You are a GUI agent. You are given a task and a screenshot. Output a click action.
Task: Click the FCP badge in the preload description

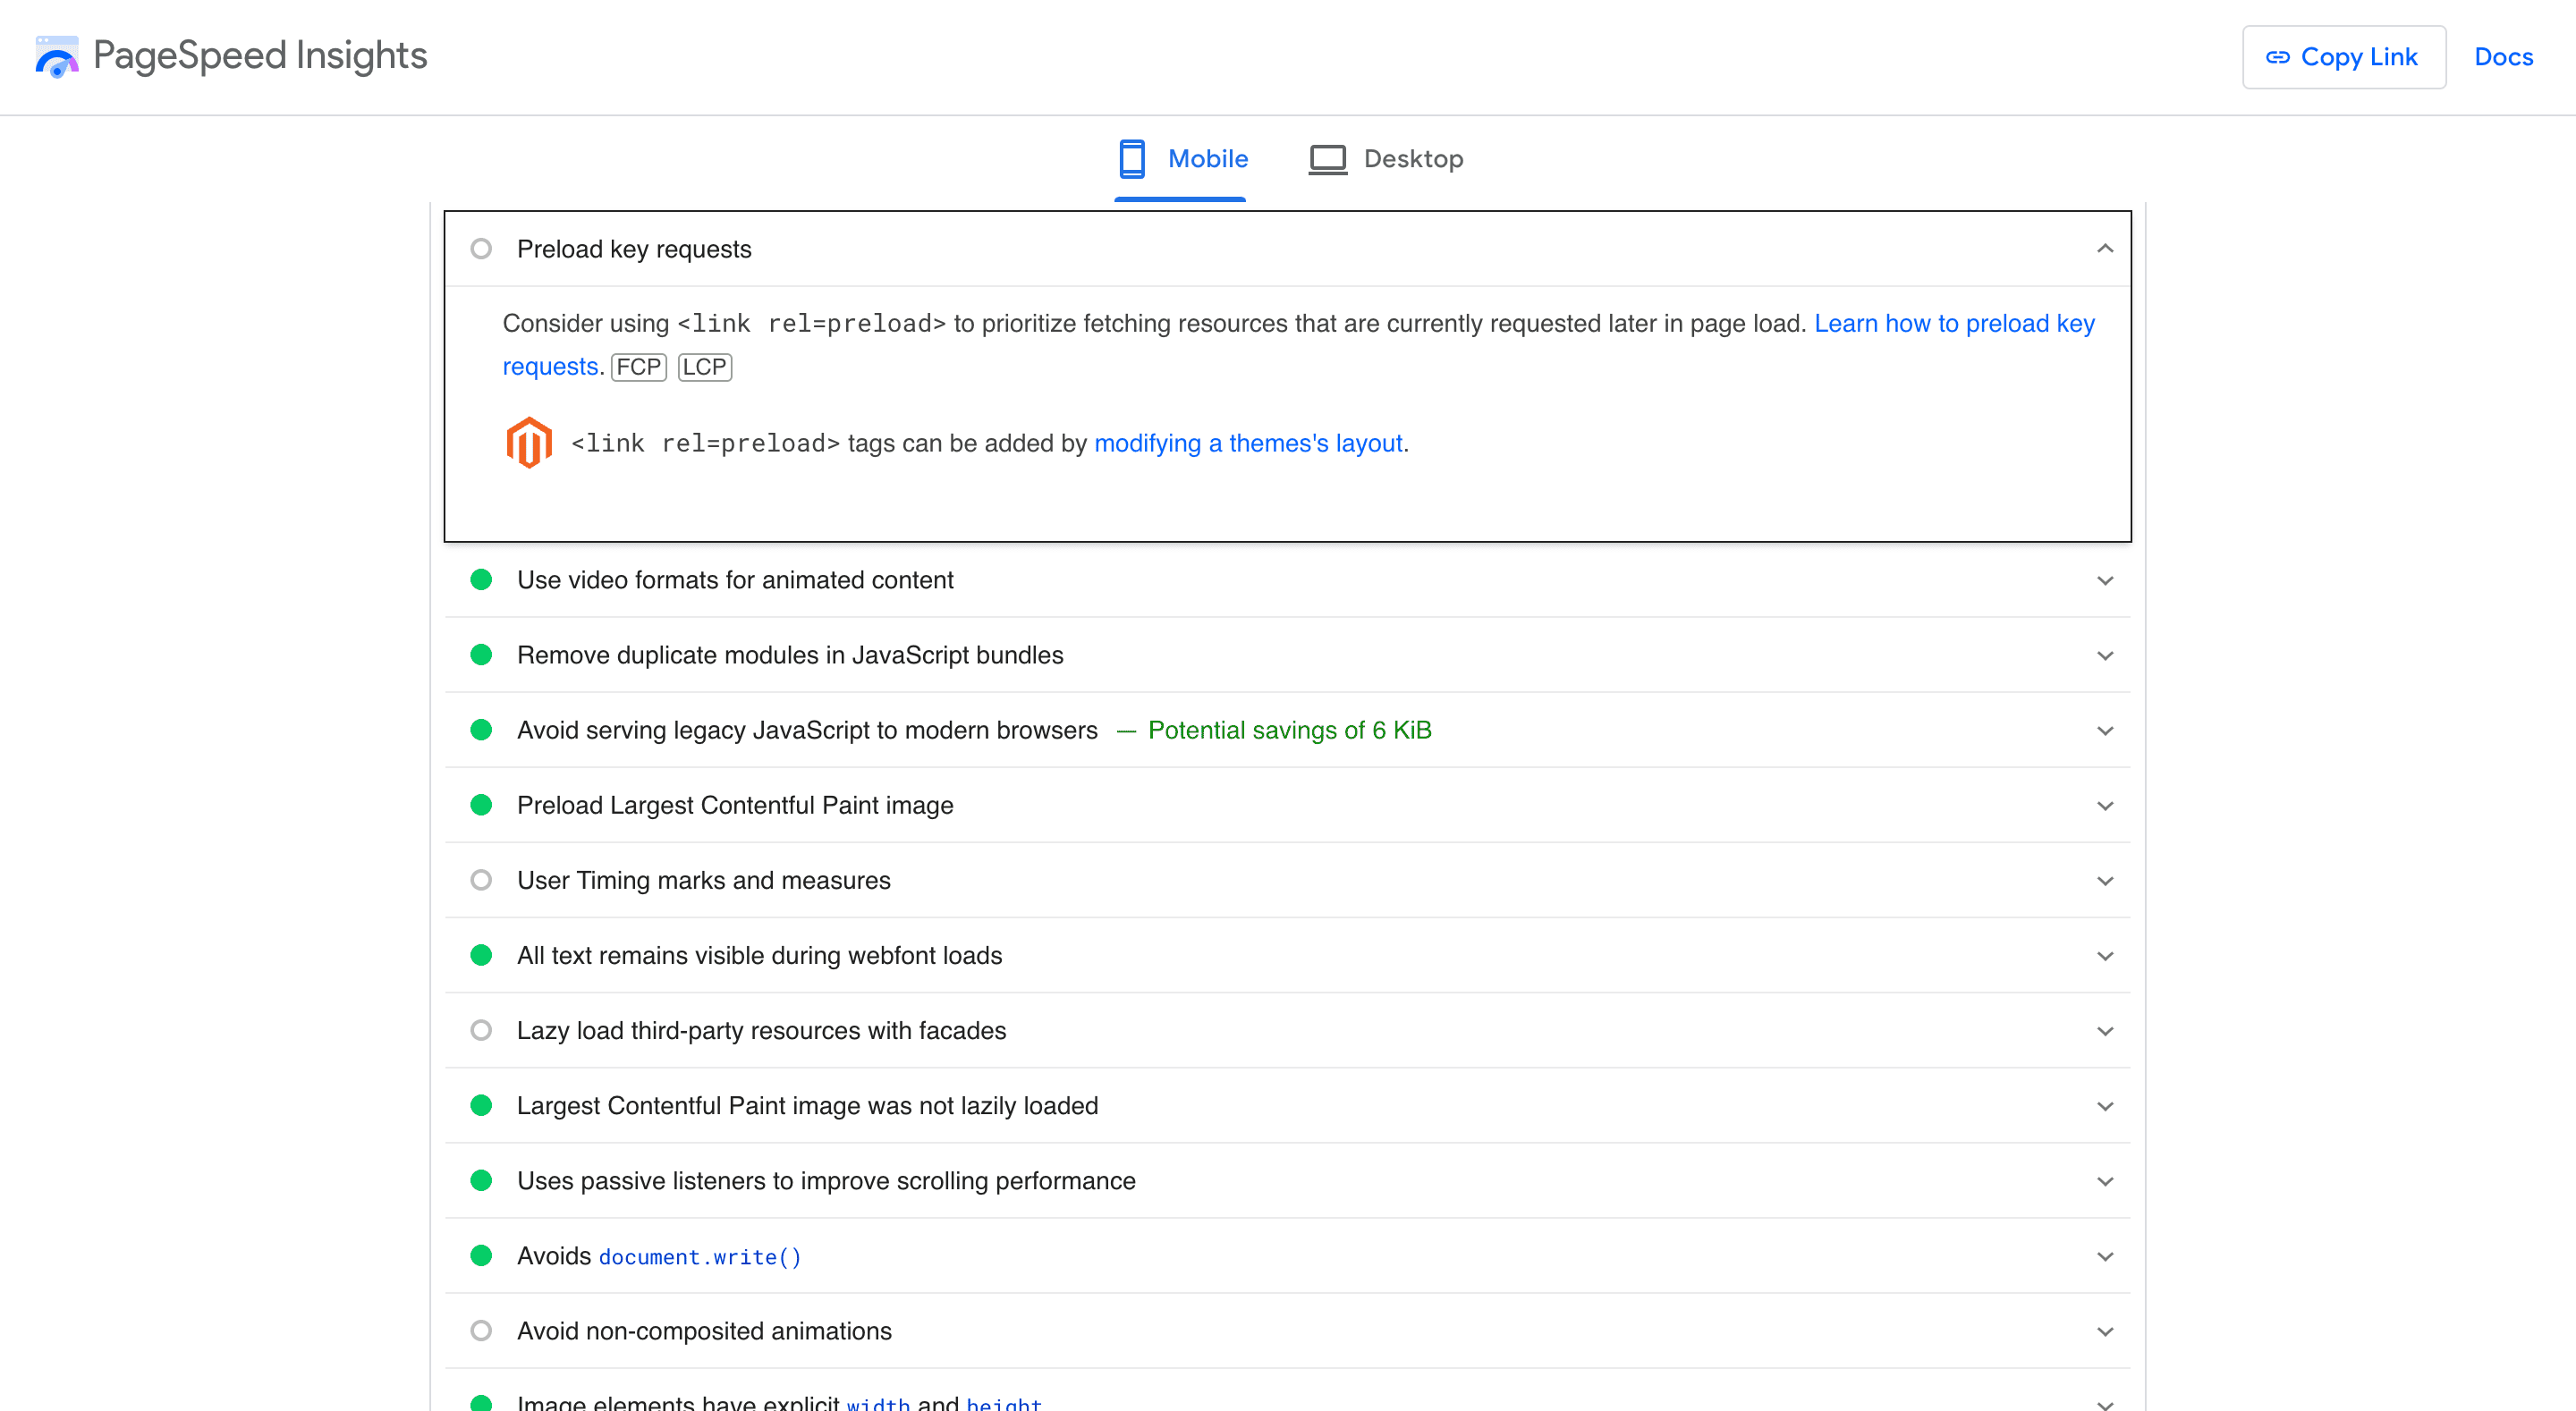tap(638, 367)
